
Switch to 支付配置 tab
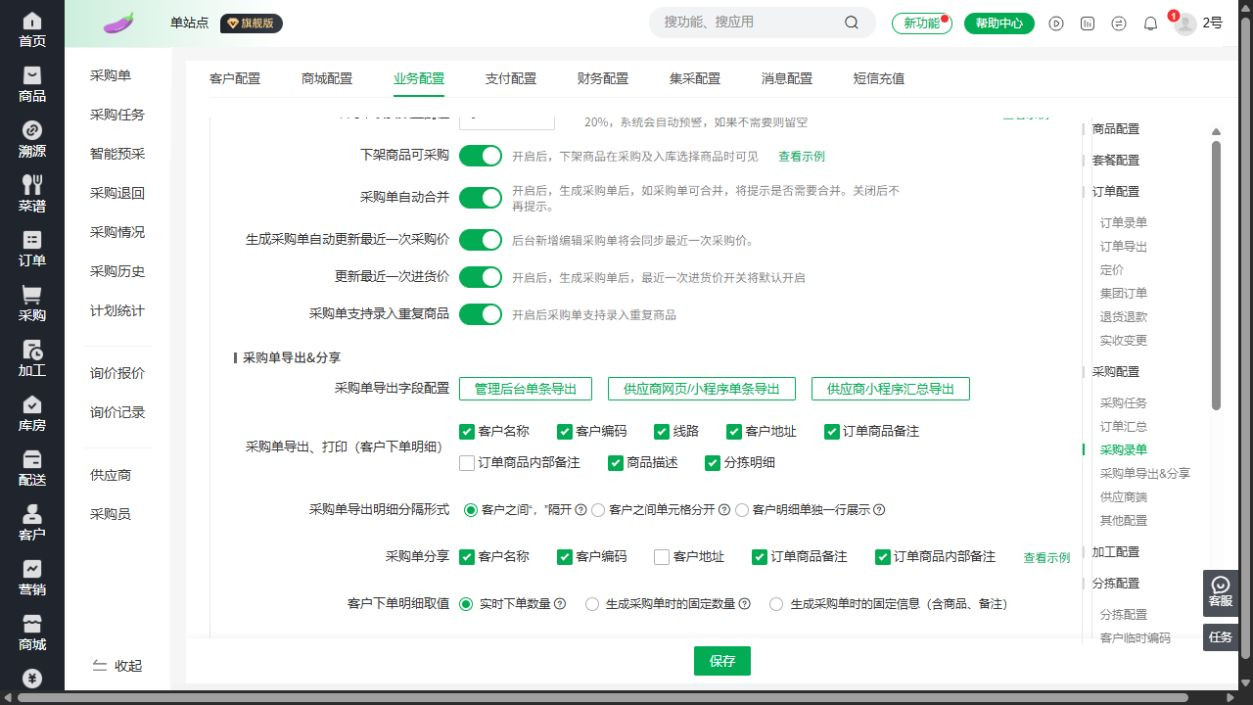click(510, 78)
